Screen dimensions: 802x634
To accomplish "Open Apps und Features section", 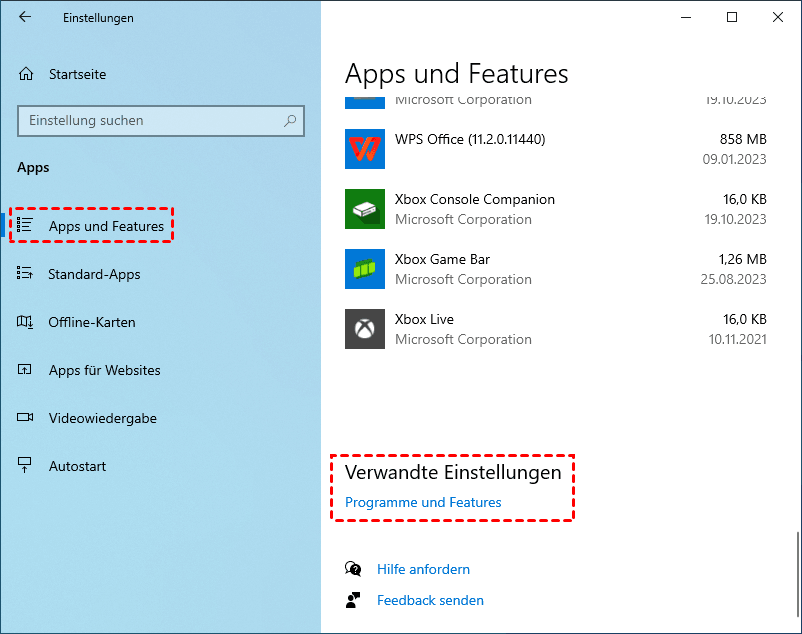I will tap(106, 226).
